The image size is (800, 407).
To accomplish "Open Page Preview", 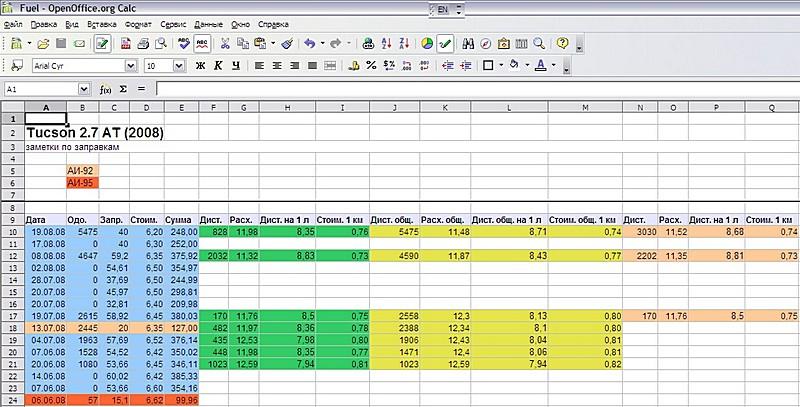I will (x=161, y=44).
